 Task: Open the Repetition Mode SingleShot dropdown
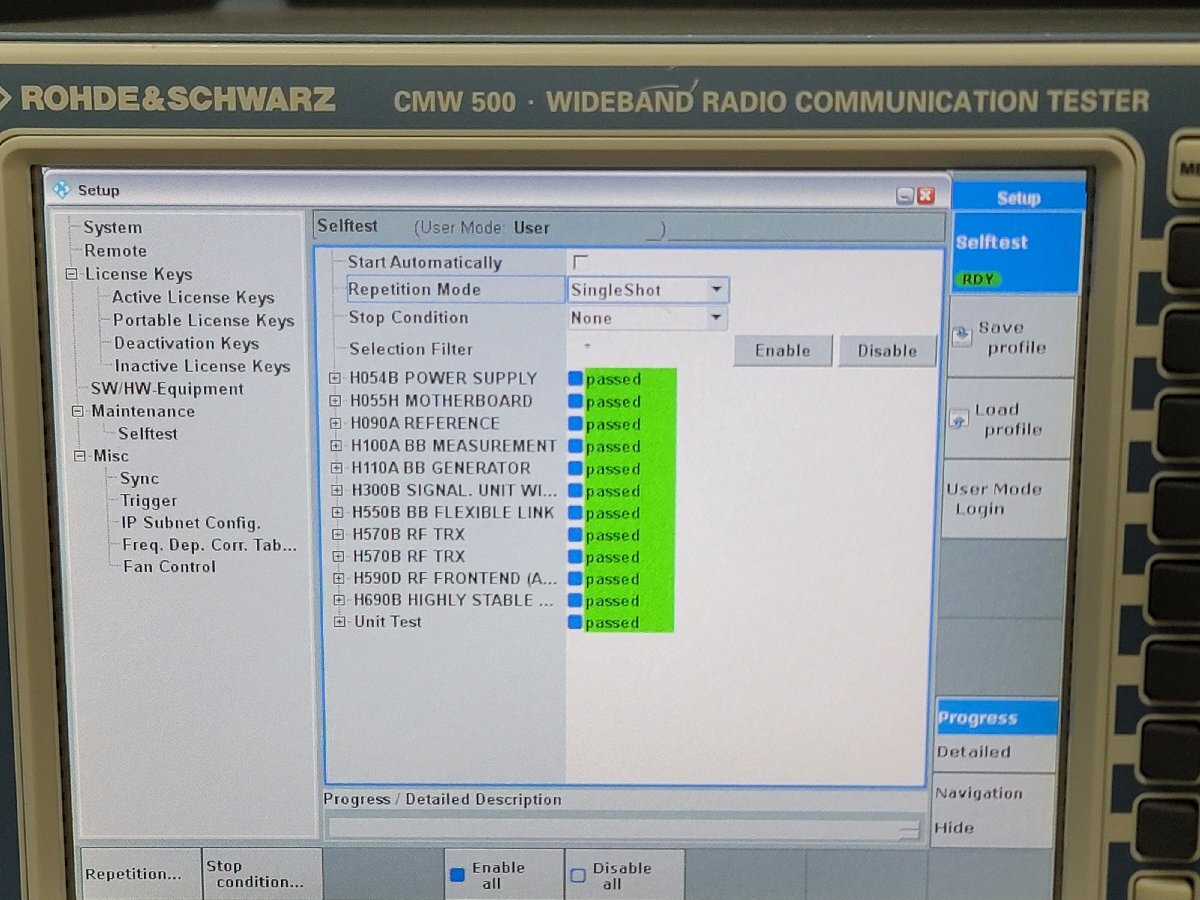click(x=716, y=289)
